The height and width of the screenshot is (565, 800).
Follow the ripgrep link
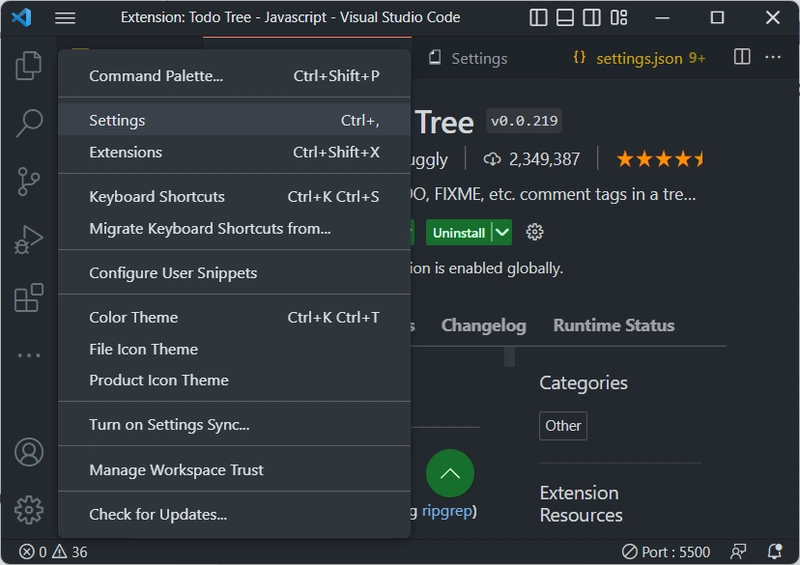pos(447,511)
